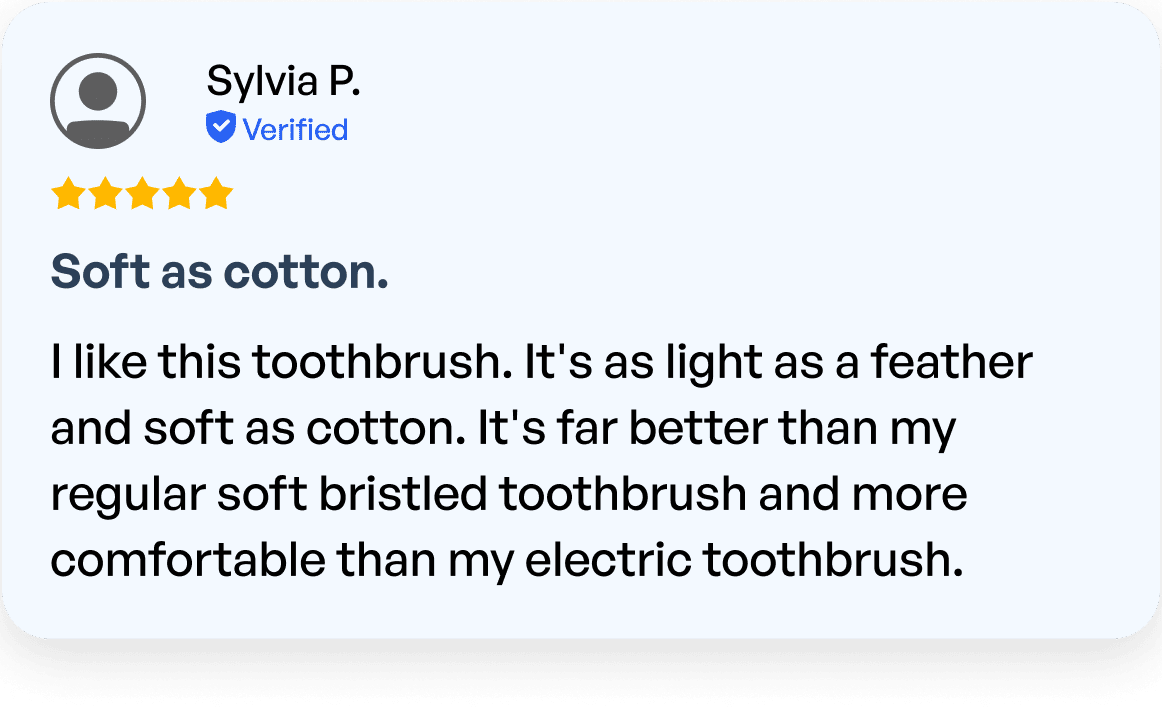The image size is (1162, 718).
Task: Click the blue Verified label text
Action: click(295, 129)
